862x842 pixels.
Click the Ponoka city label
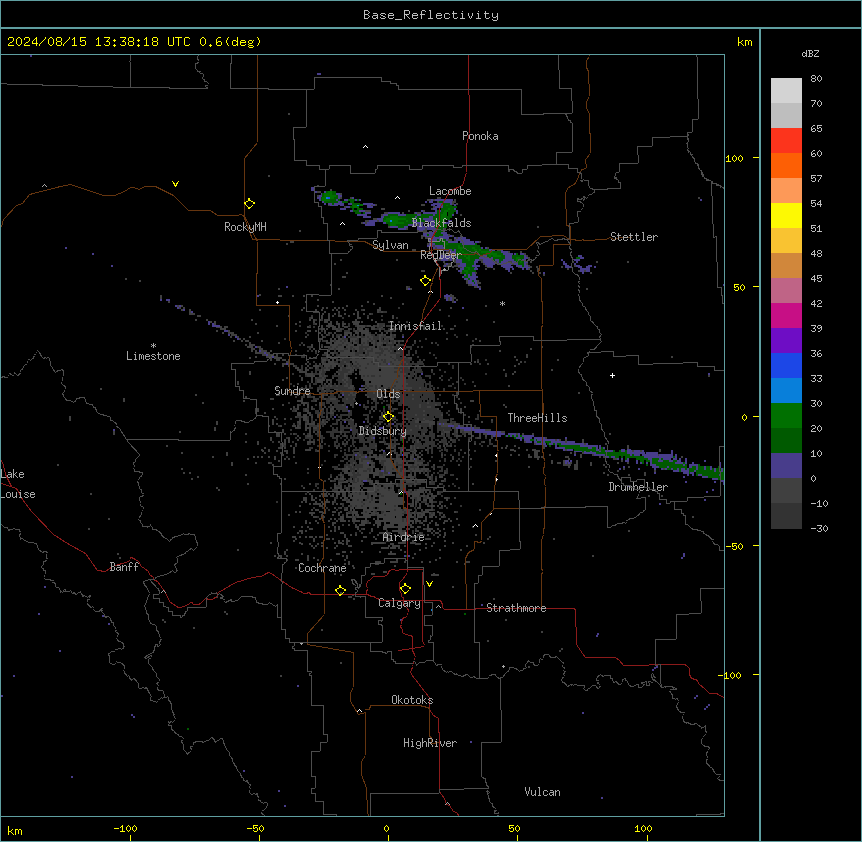(480, 136)
